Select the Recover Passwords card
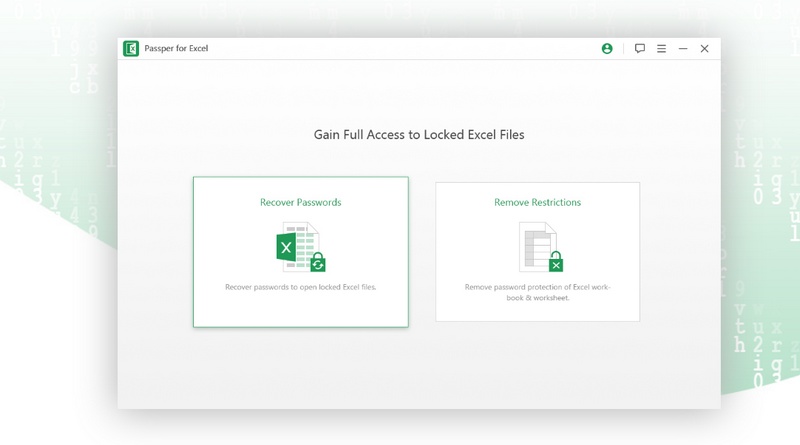 [301, 252]
